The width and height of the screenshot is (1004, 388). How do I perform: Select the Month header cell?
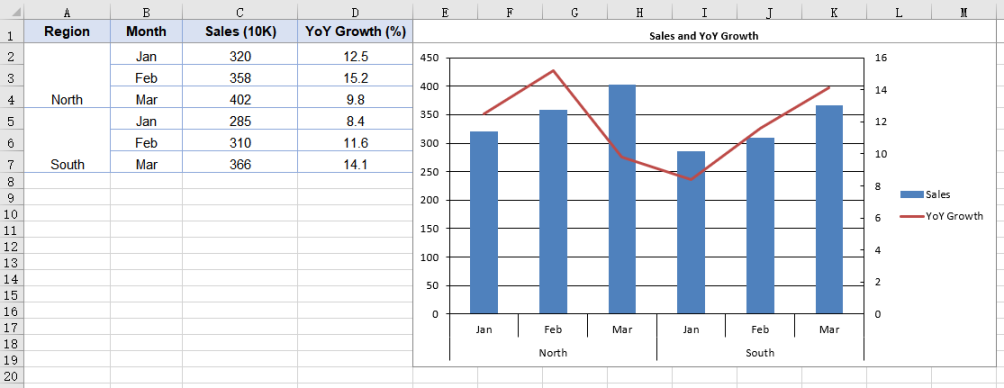[146, 31]
